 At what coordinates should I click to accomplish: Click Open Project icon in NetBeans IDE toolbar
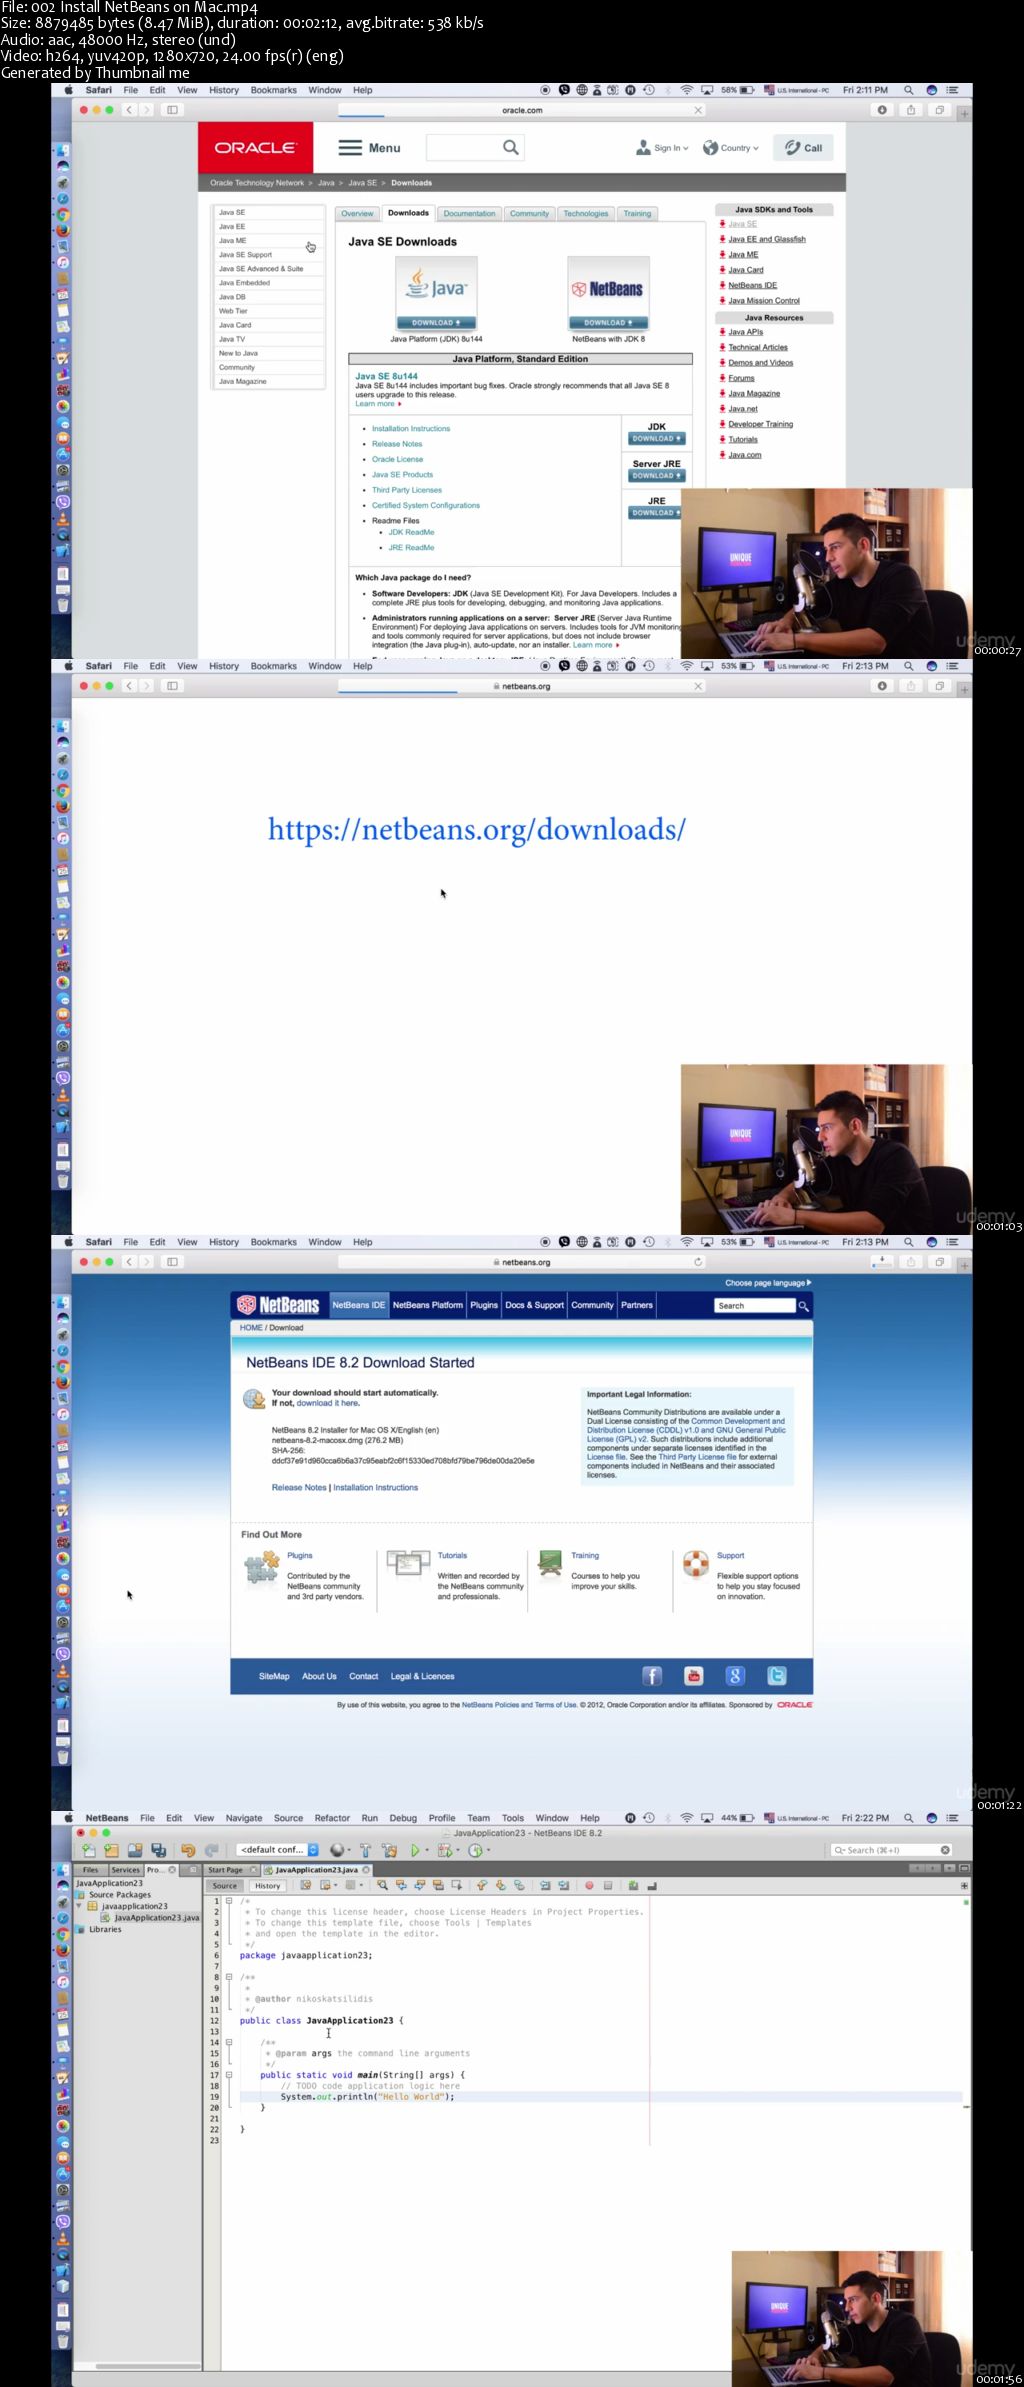(135, 1850)
